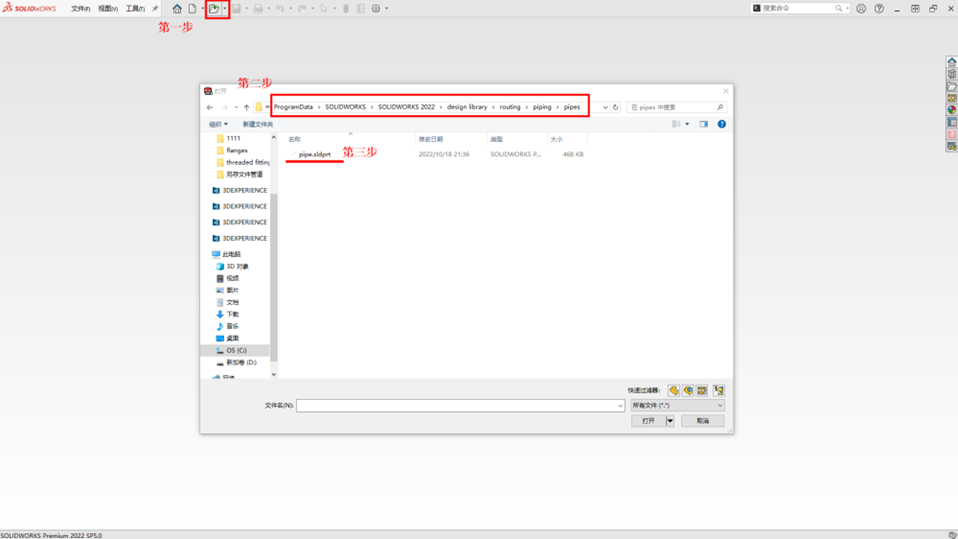
Task: Click ProgramData in the address path
Action: [x=293, y=107]
